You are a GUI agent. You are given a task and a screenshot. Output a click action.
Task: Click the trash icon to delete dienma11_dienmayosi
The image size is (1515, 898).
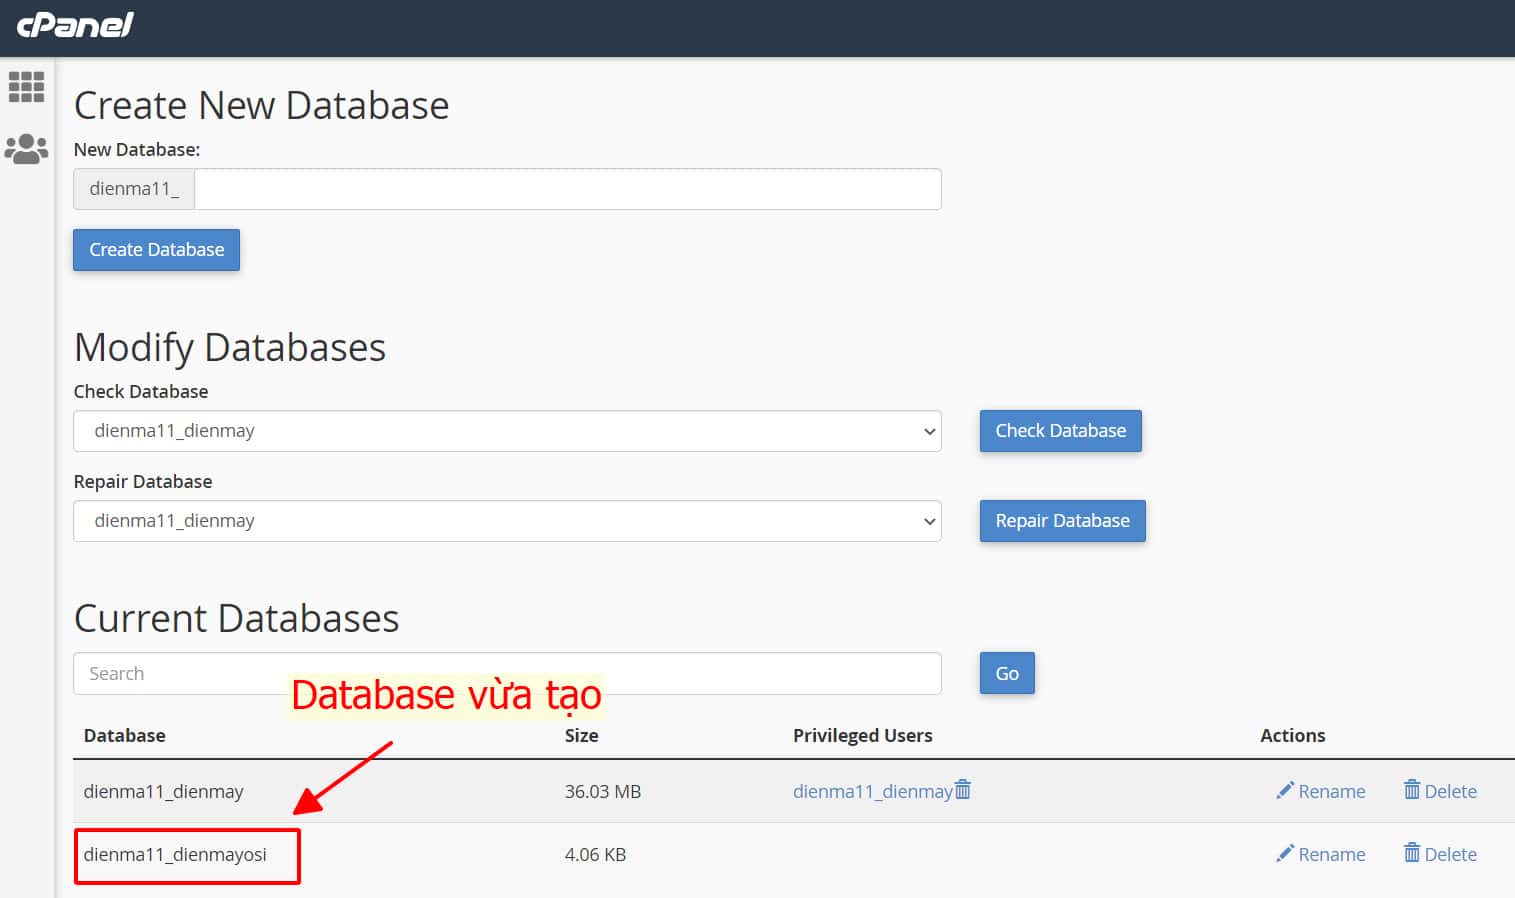pos(1411,854)
